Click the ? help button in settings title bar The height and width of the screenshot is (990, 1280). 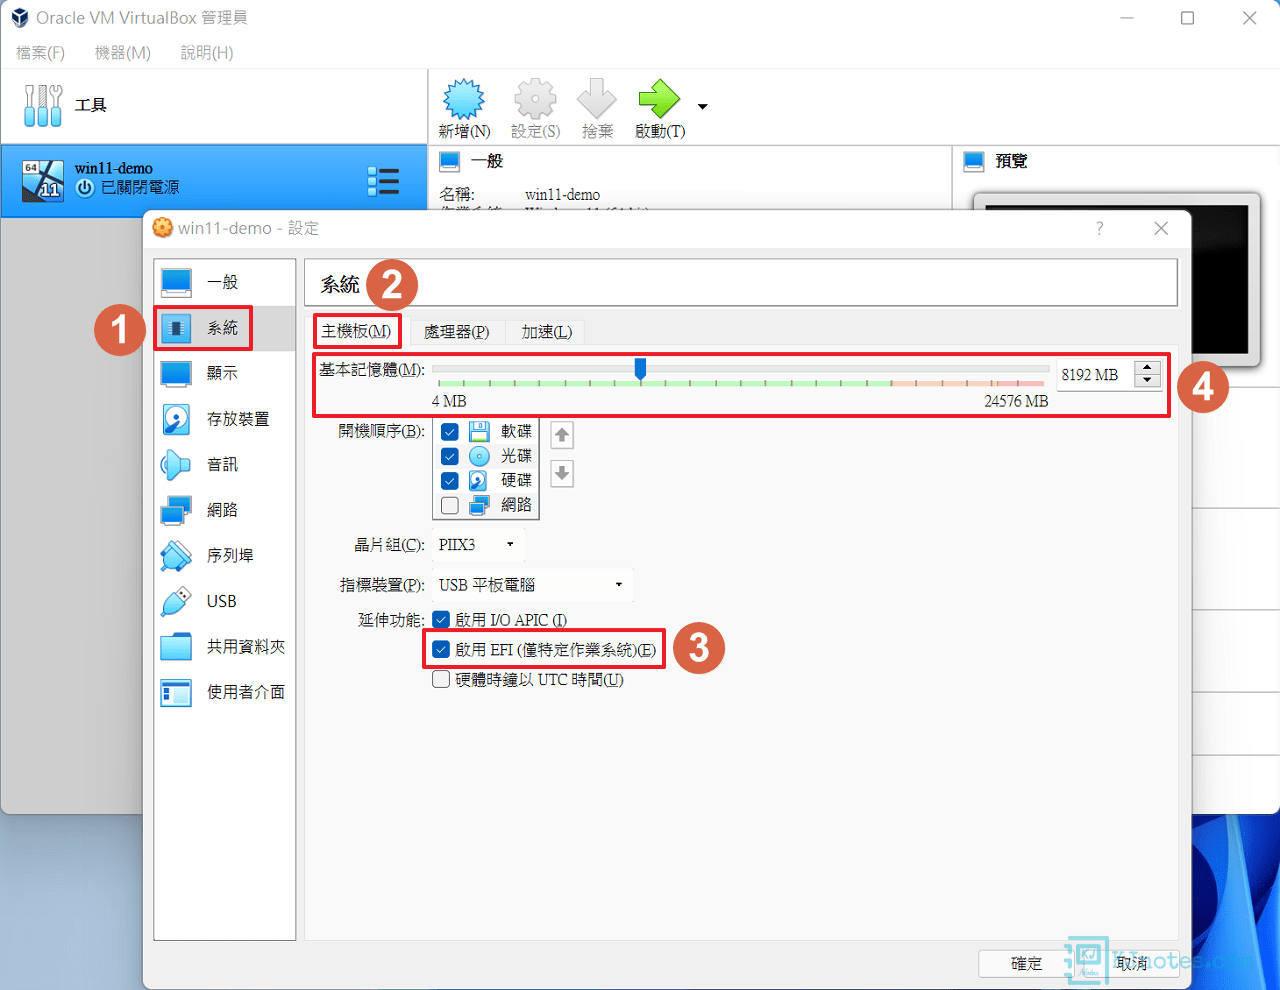point(1099,228)
